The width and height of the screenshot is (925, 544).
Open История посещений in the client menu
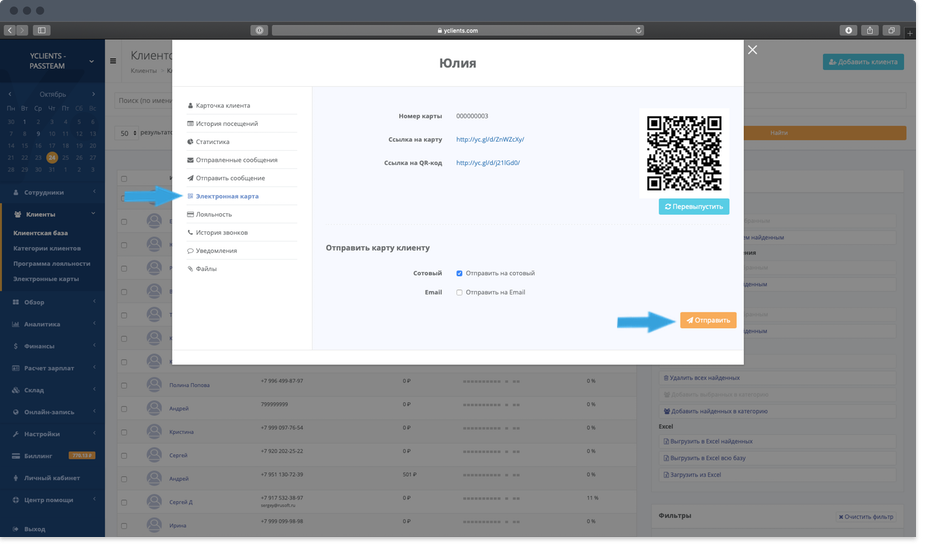[x=222, y=124]
